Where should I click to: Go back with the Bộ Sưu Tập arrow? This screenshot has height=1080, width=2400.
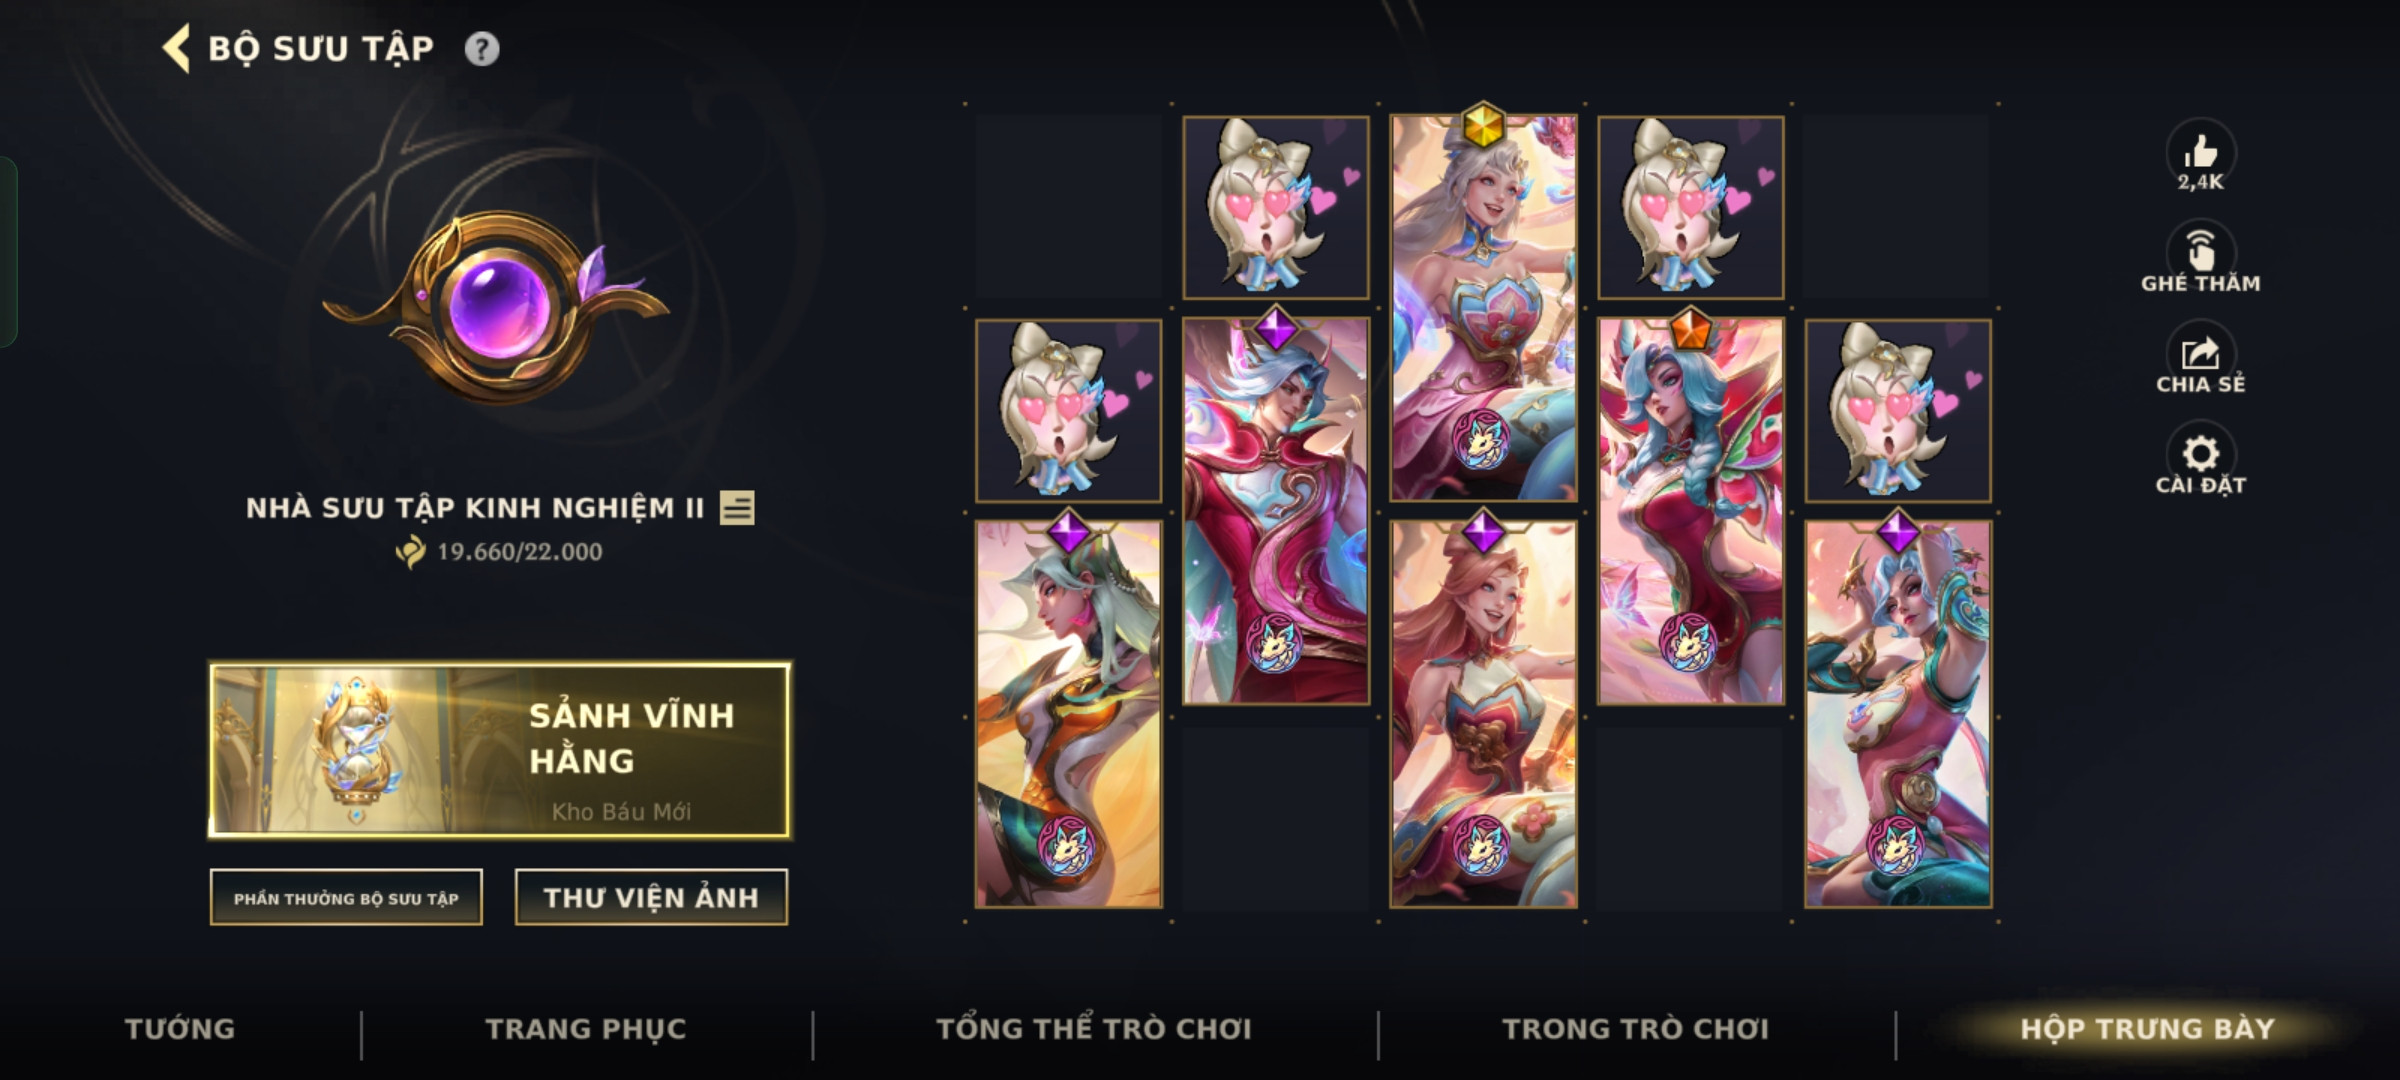tap(177, 49)
